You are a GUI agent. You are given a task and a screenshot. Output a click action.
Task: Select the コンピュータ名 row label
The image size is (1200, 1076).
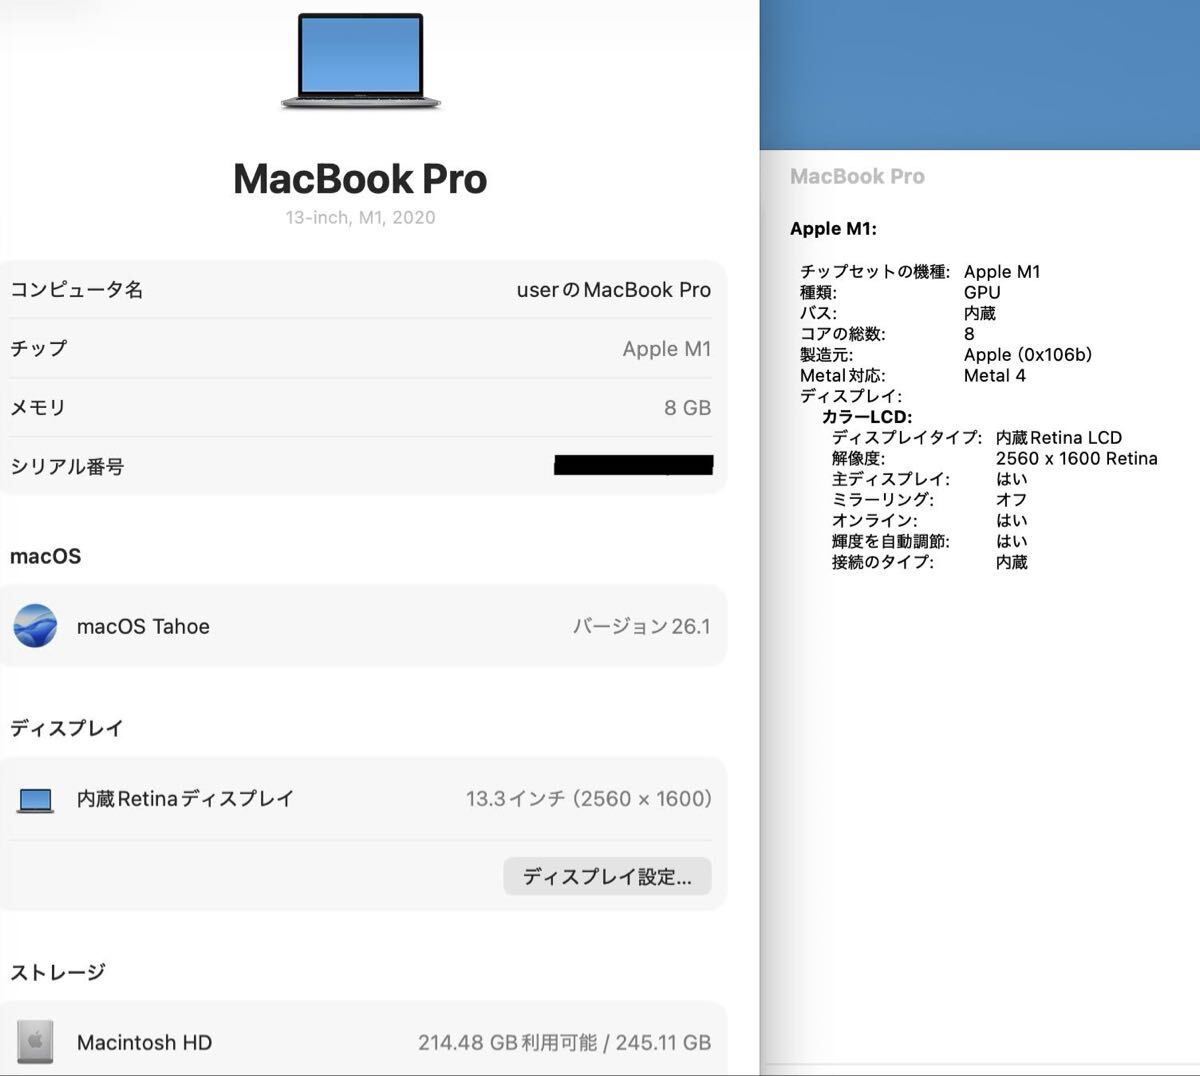coord(77,290)
